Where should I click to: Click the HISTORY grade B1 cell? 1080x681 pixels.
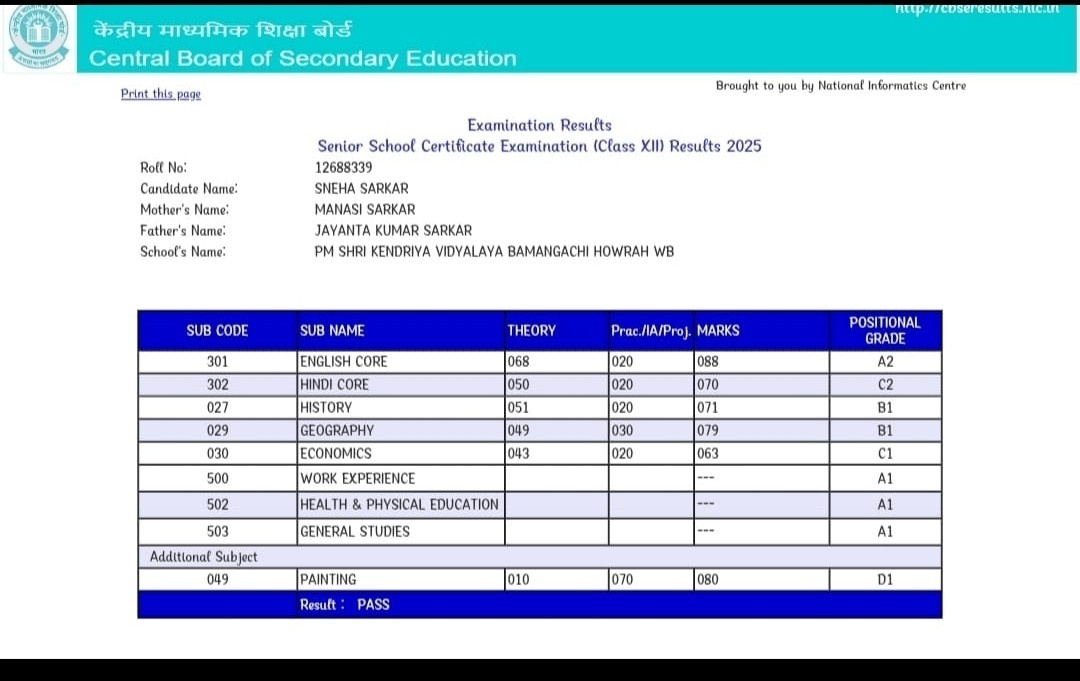tap(884, 407)
